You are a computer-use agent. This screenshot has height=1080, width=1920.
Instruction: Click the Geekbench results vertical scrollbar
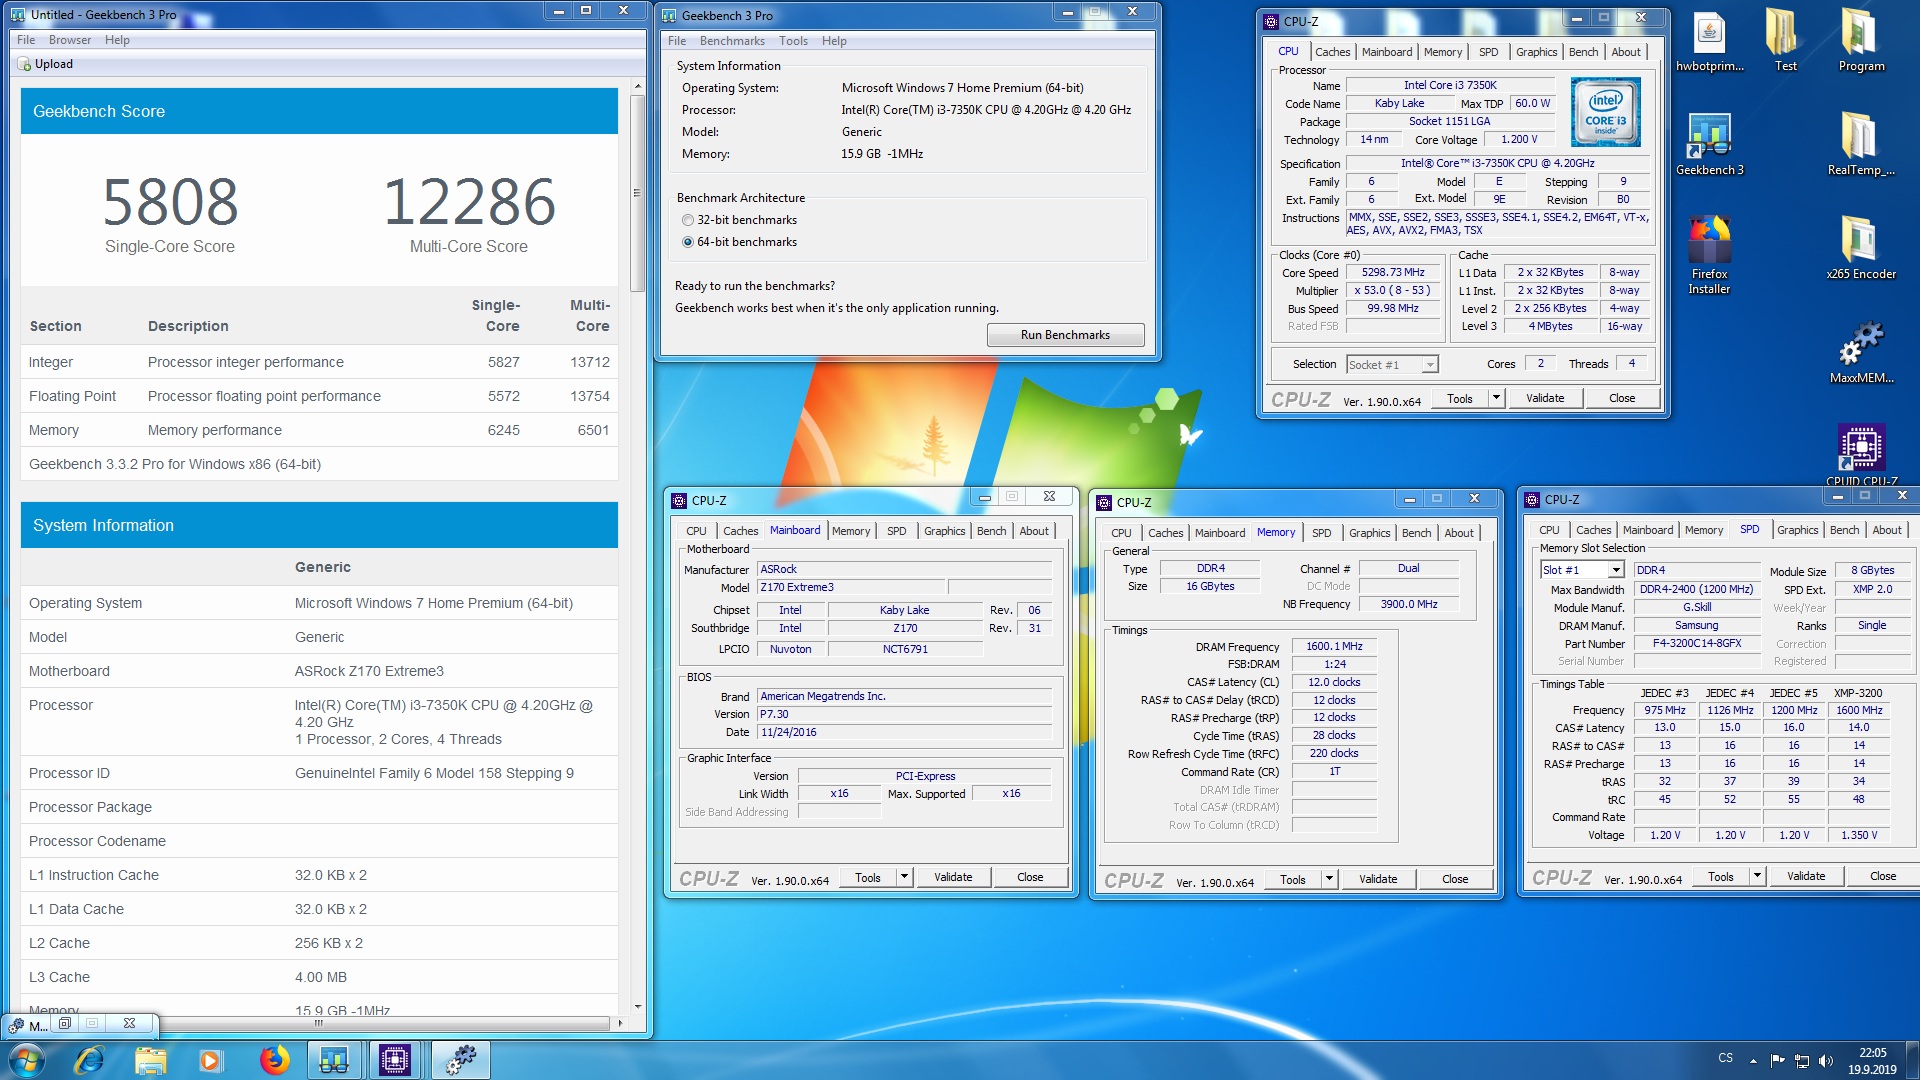637,194
